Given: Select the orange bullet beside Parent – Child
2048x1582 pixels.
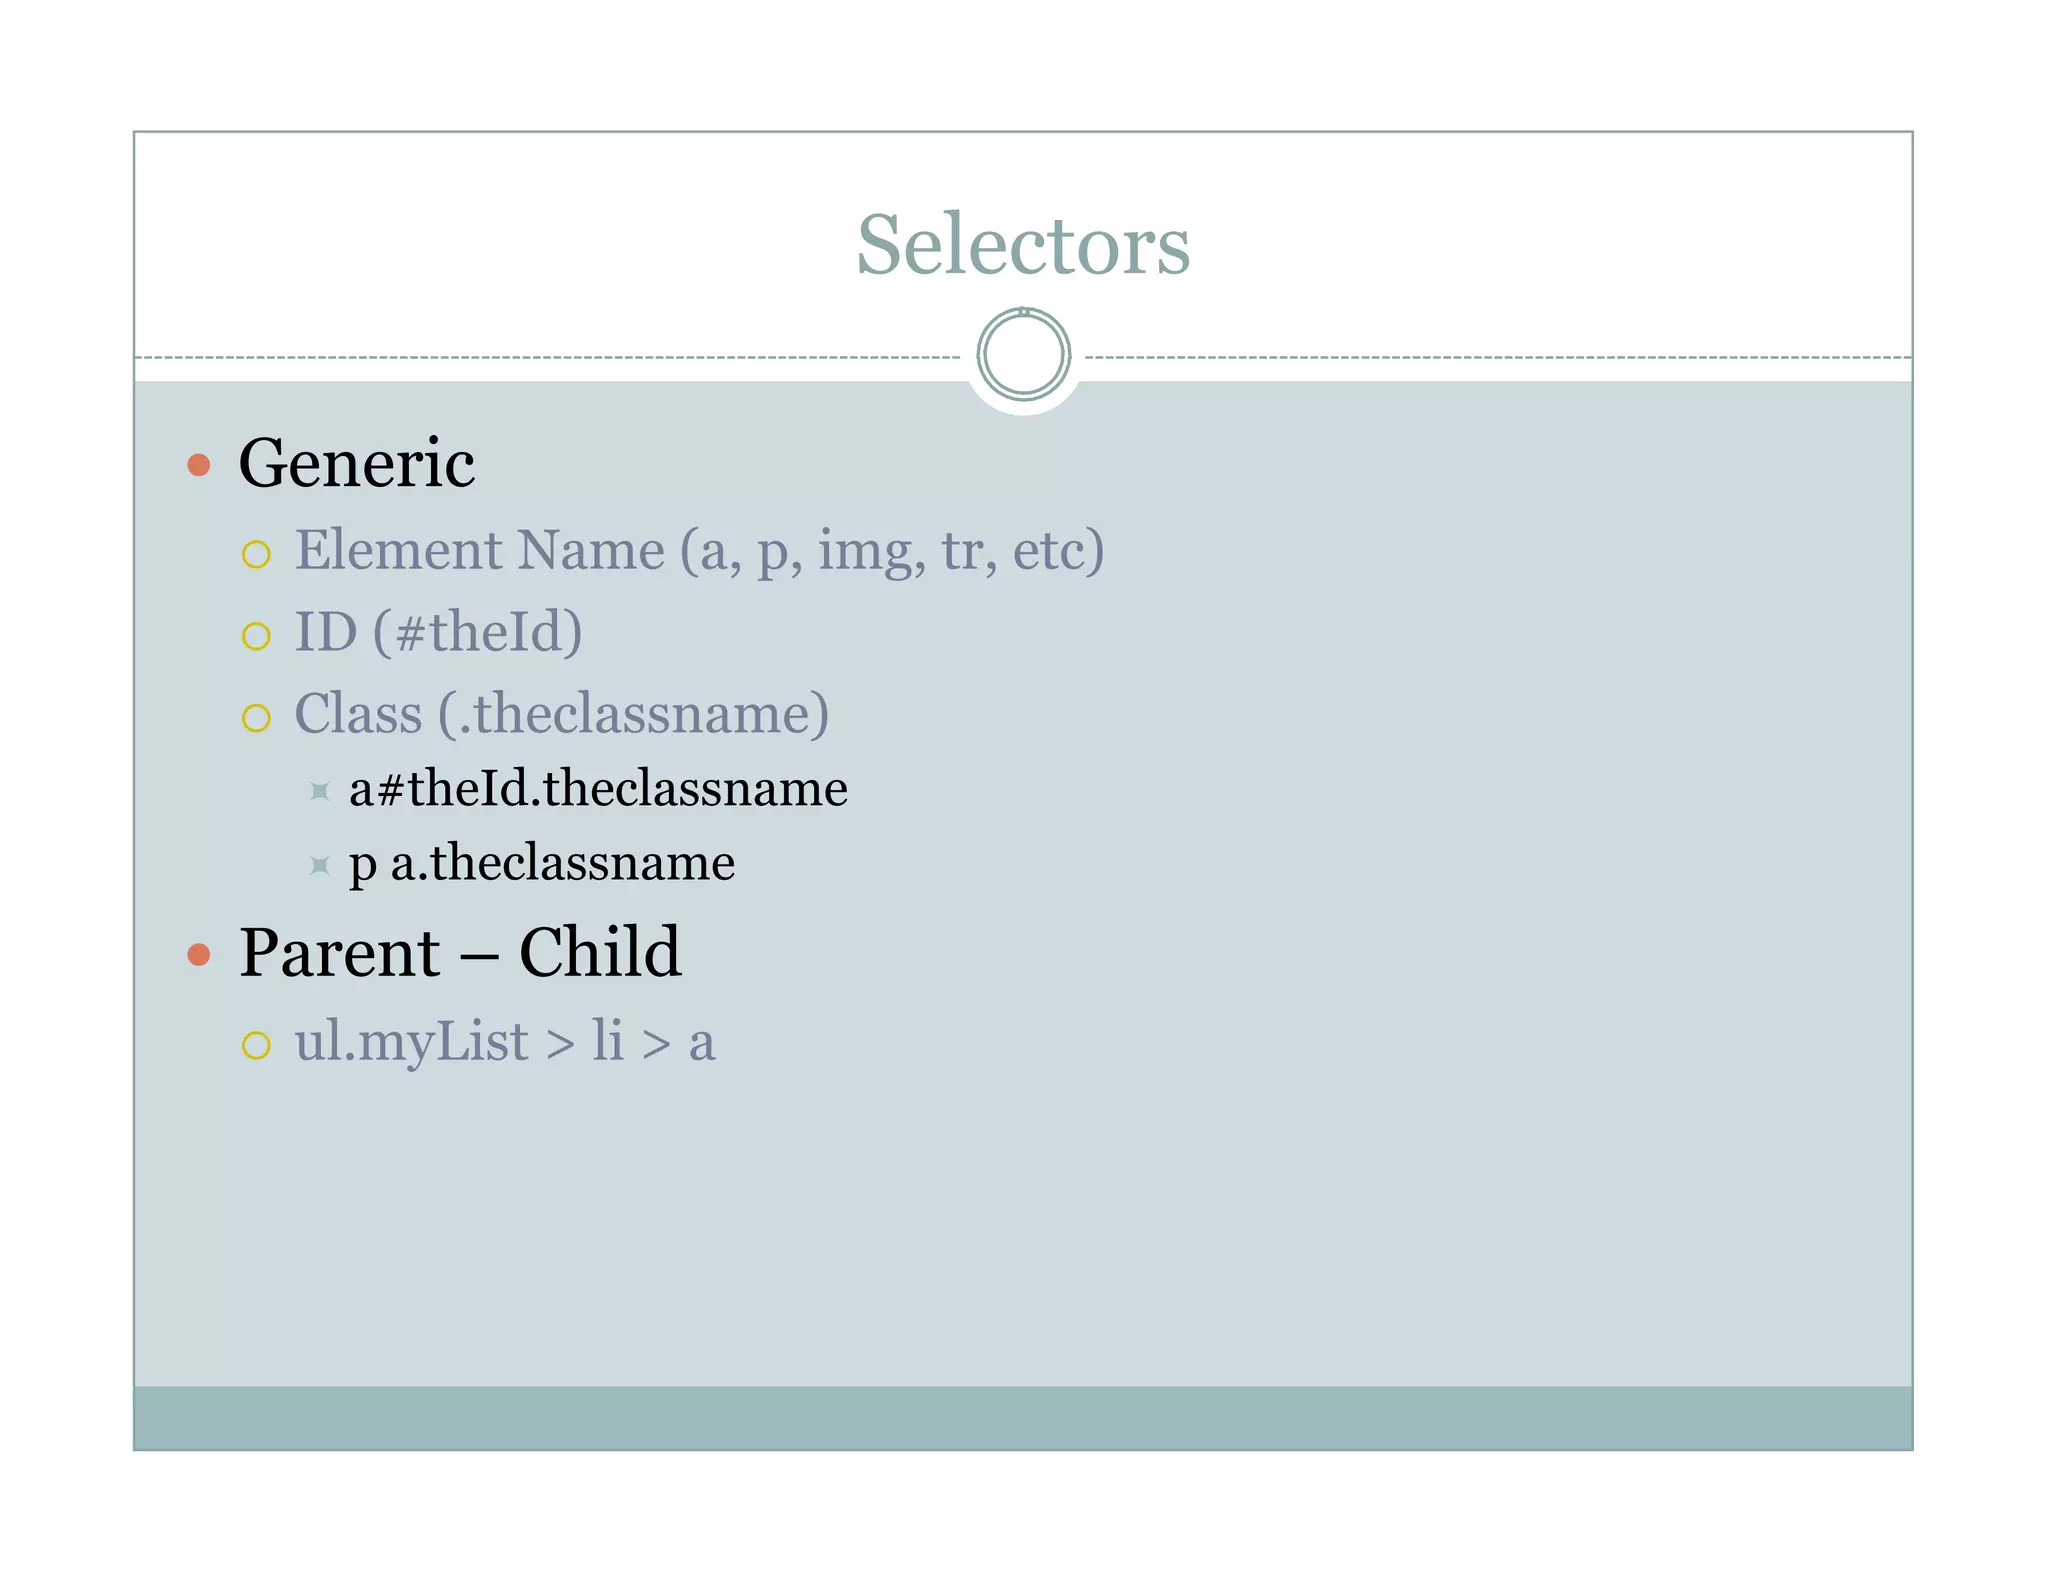Looking at the screenshot, I should coord(199,954).
